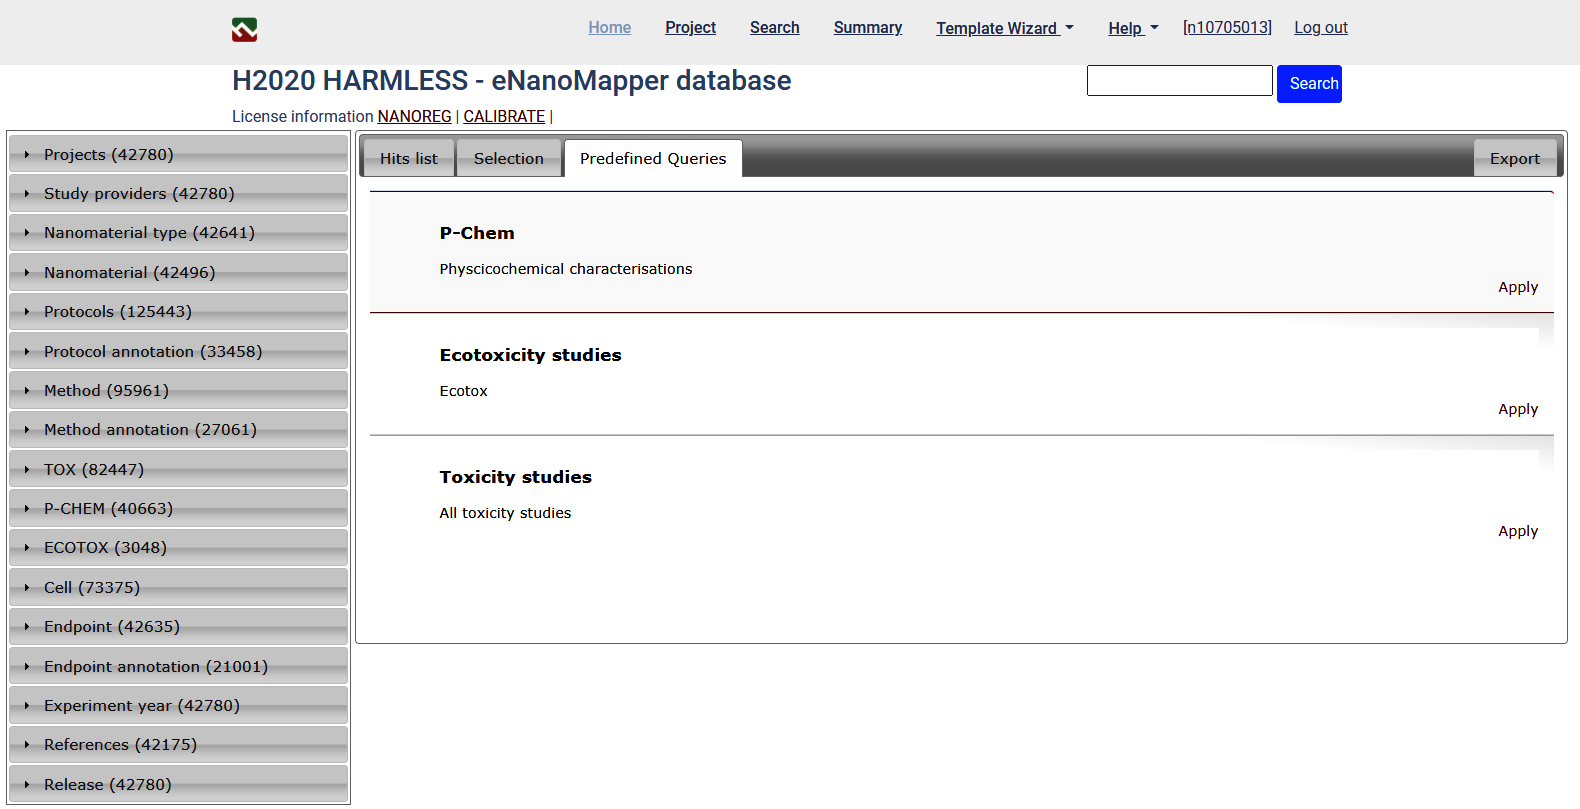Click the P-Chem query heading
Screen dimensions: 1580x809
(x=477, y=233)
